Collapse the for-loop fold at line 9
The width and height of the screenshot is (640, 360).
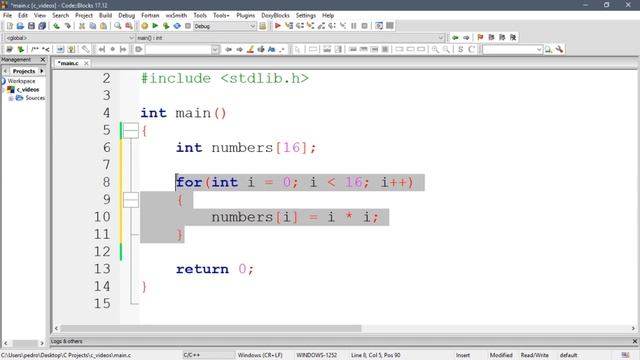[x=131, y=200]
